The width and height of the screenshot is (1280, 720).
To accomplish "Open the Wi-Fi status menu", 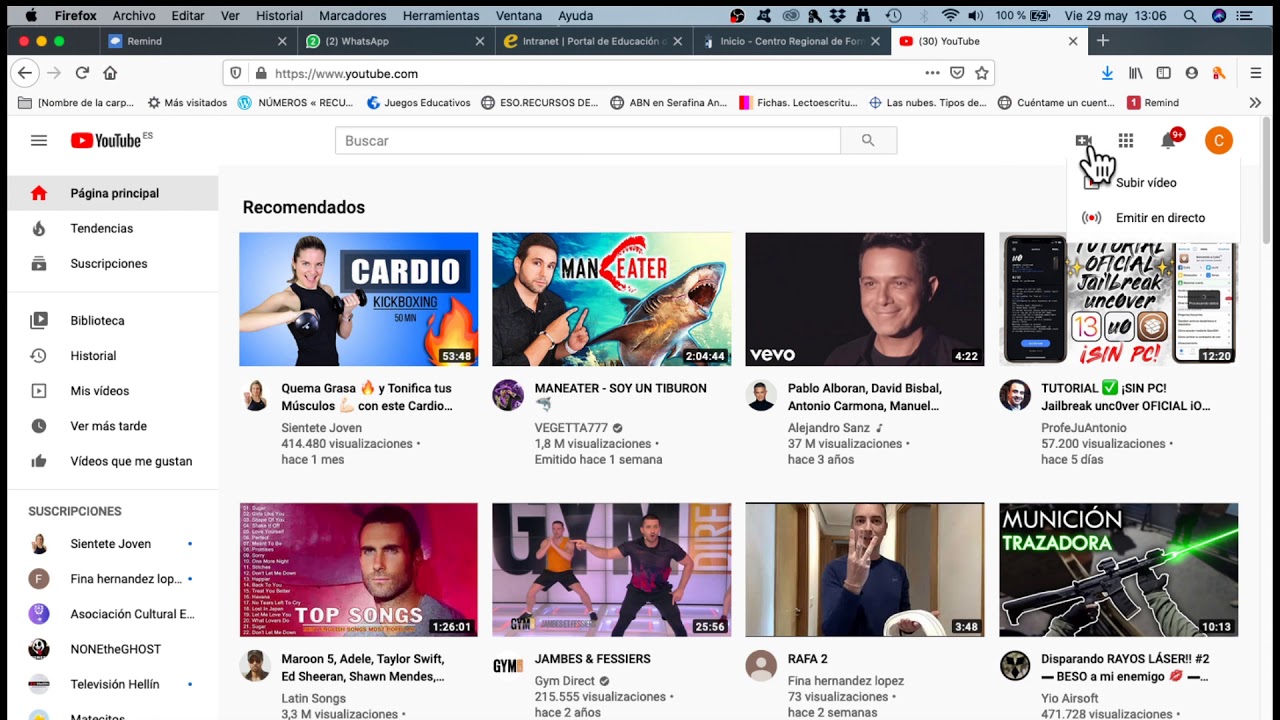I will [950, 16].
